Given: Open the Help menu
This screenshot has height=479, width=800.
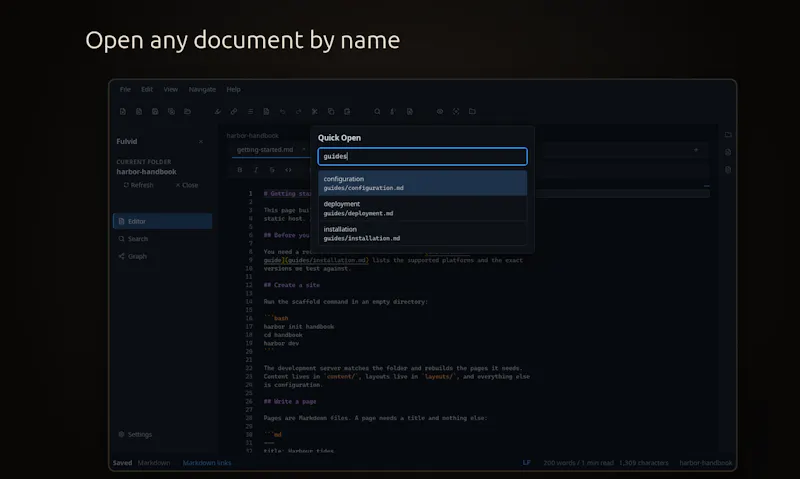Looking at the screenshot, I should (x=233, y=89).
